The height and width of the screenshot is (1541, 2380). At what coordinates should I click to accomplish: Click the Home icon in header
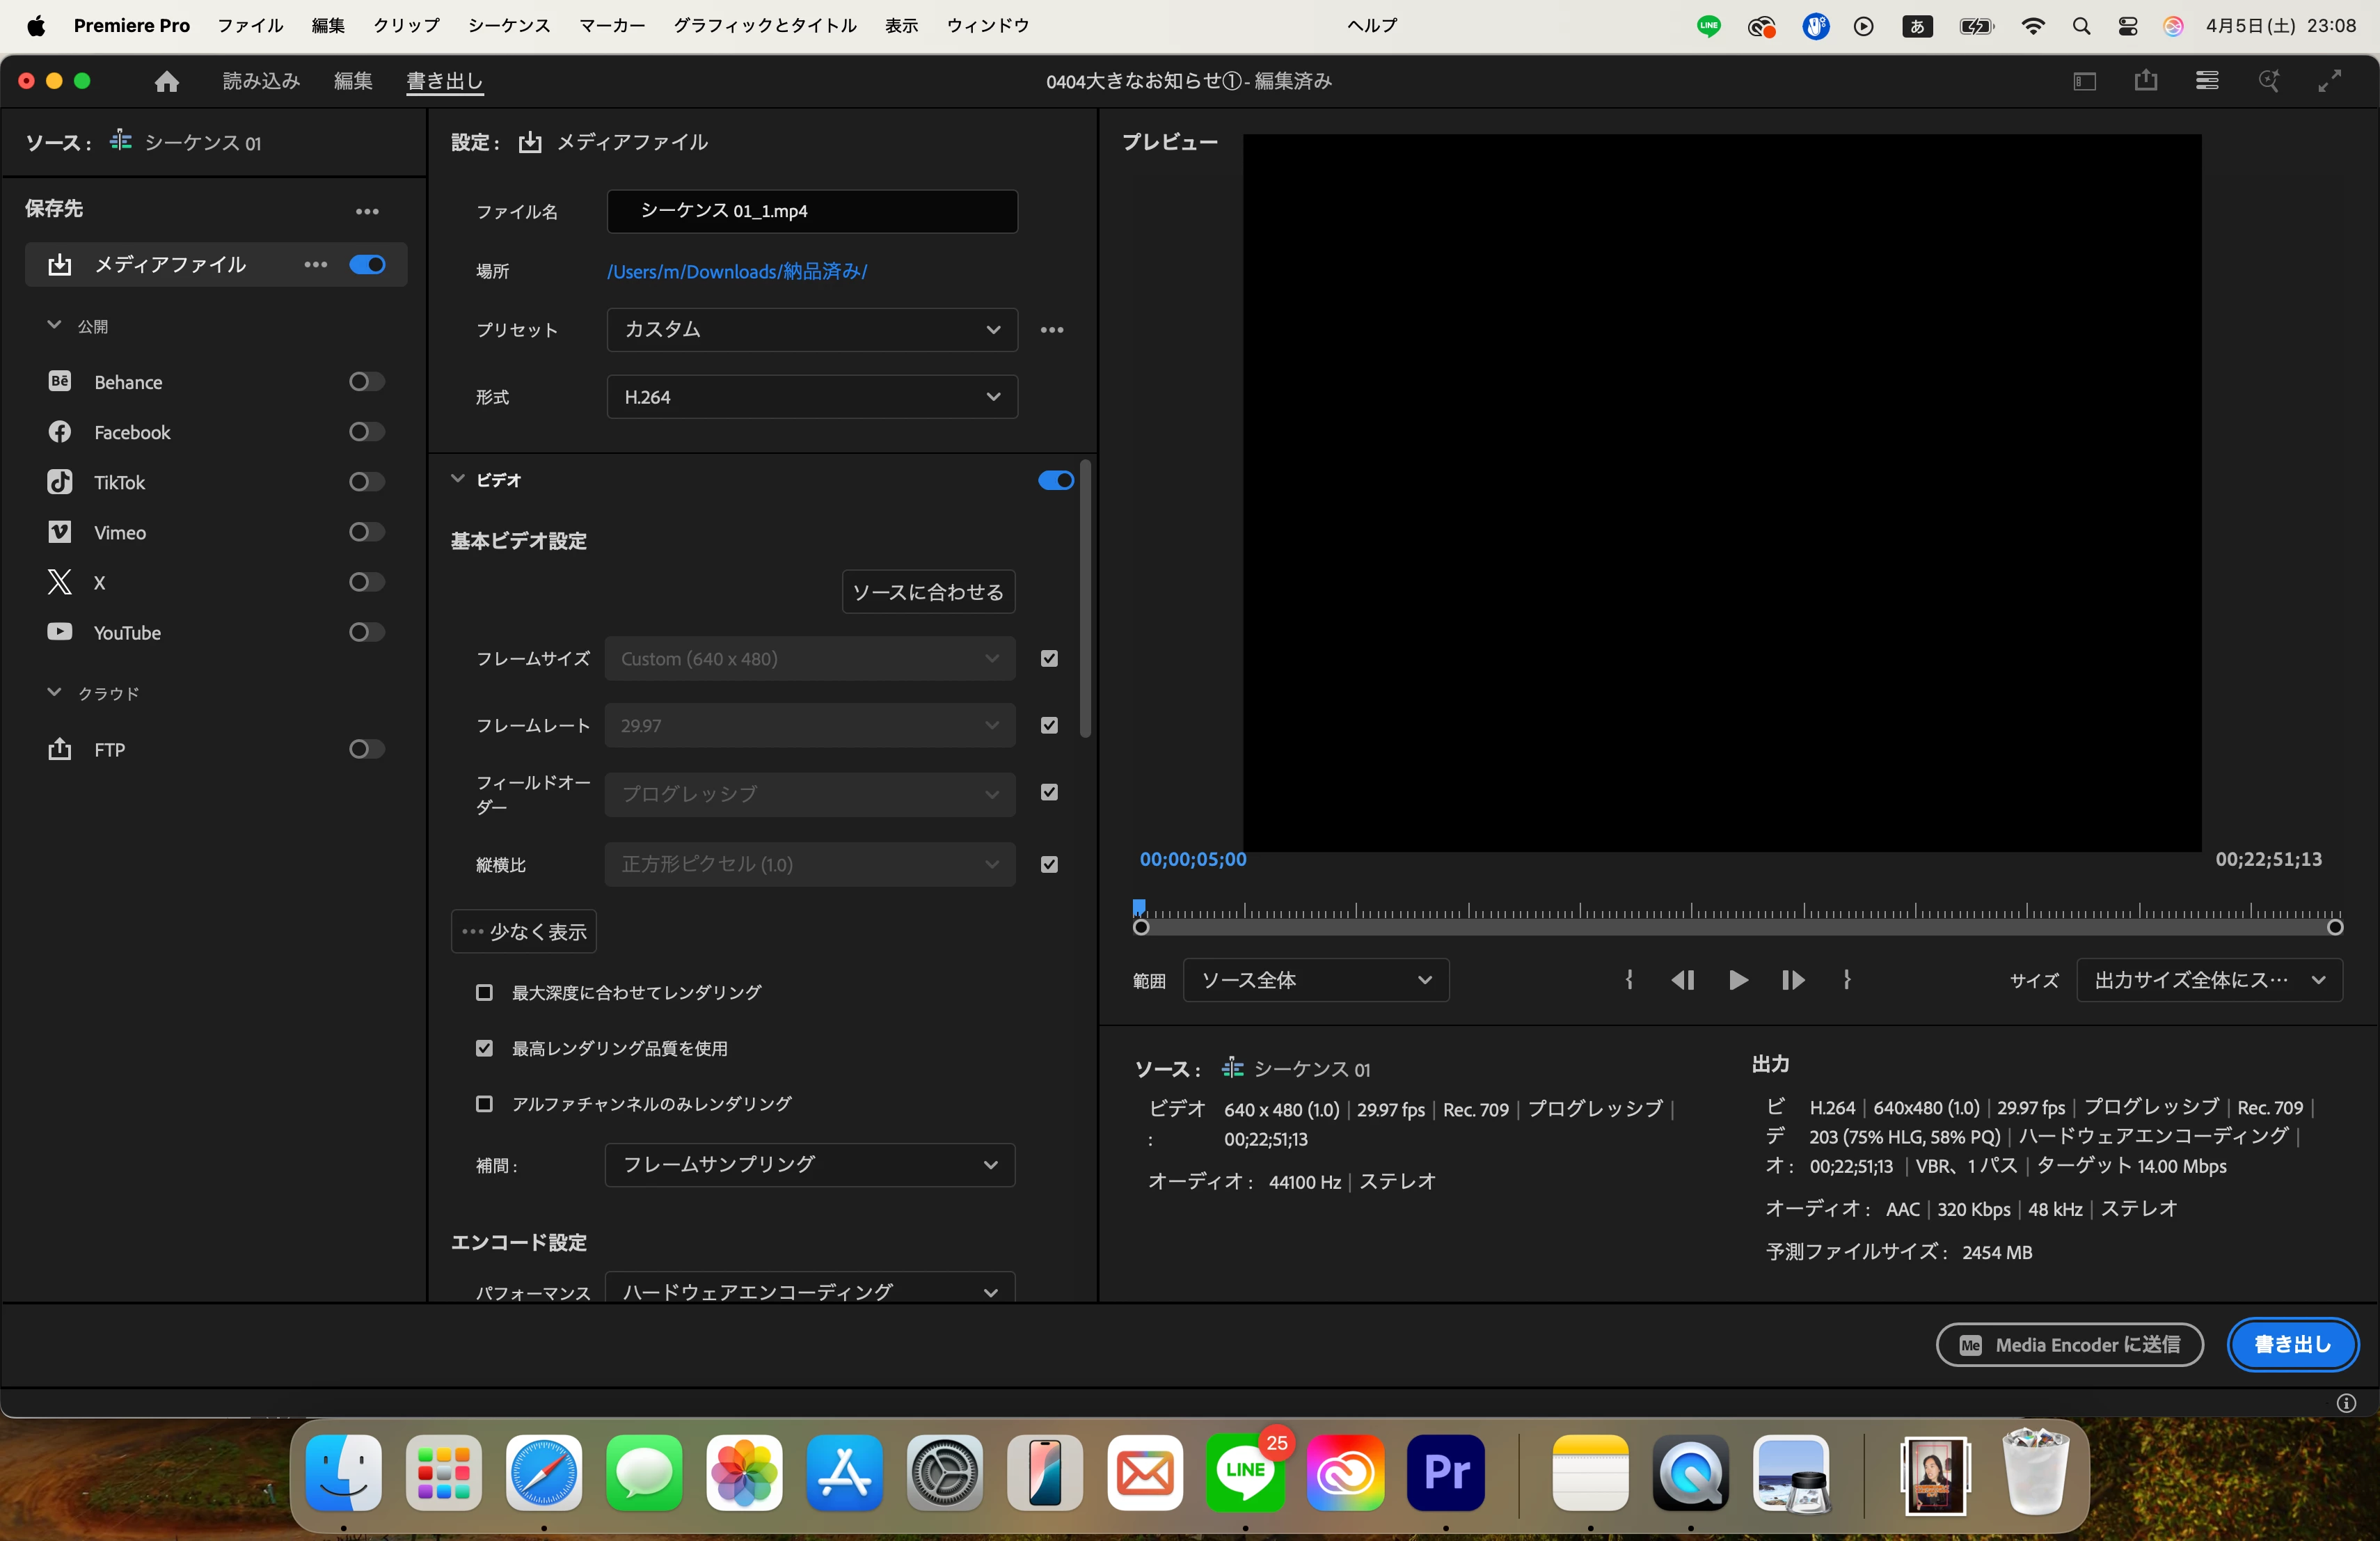point(167,81)
